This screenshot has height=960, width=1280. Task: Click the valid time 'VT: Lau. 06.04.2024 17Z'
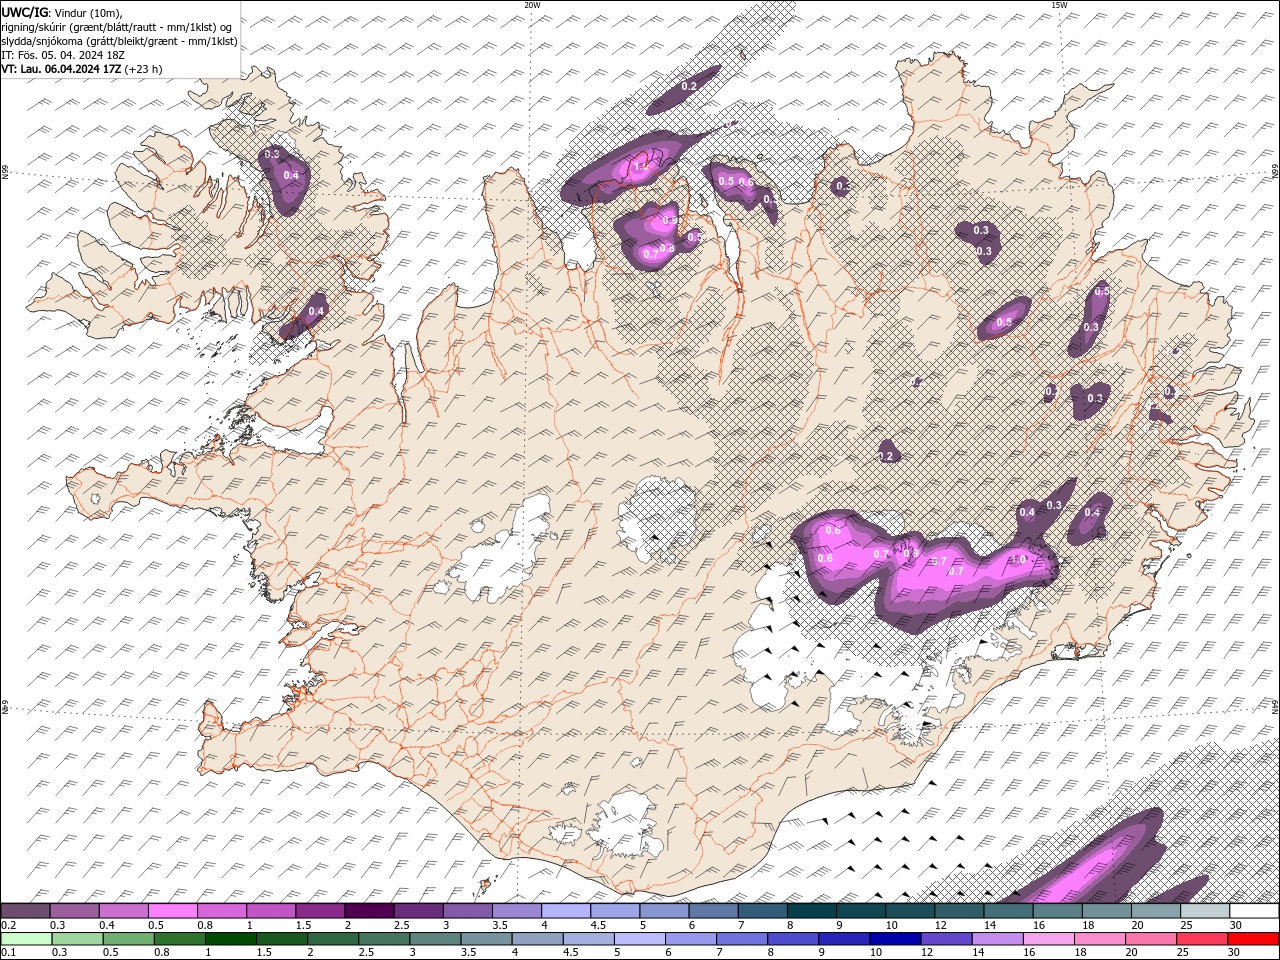click(x=61, y=69)
